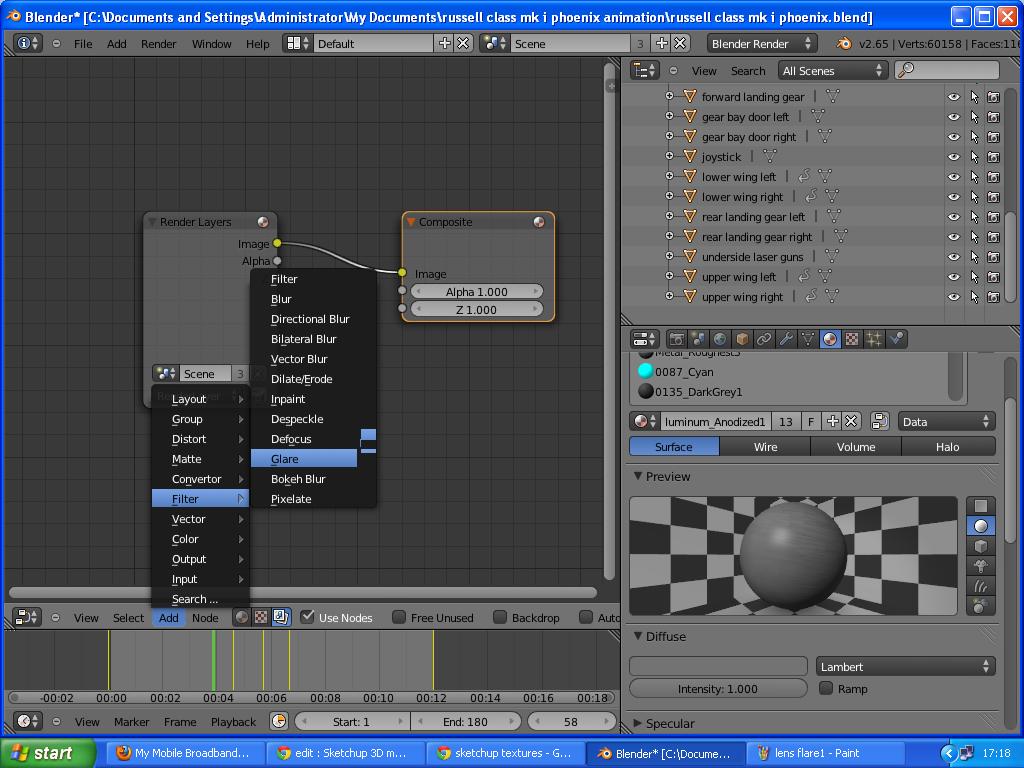Switch material preview to monkey shape
1024x768 pixels.
tap(981, 566)
